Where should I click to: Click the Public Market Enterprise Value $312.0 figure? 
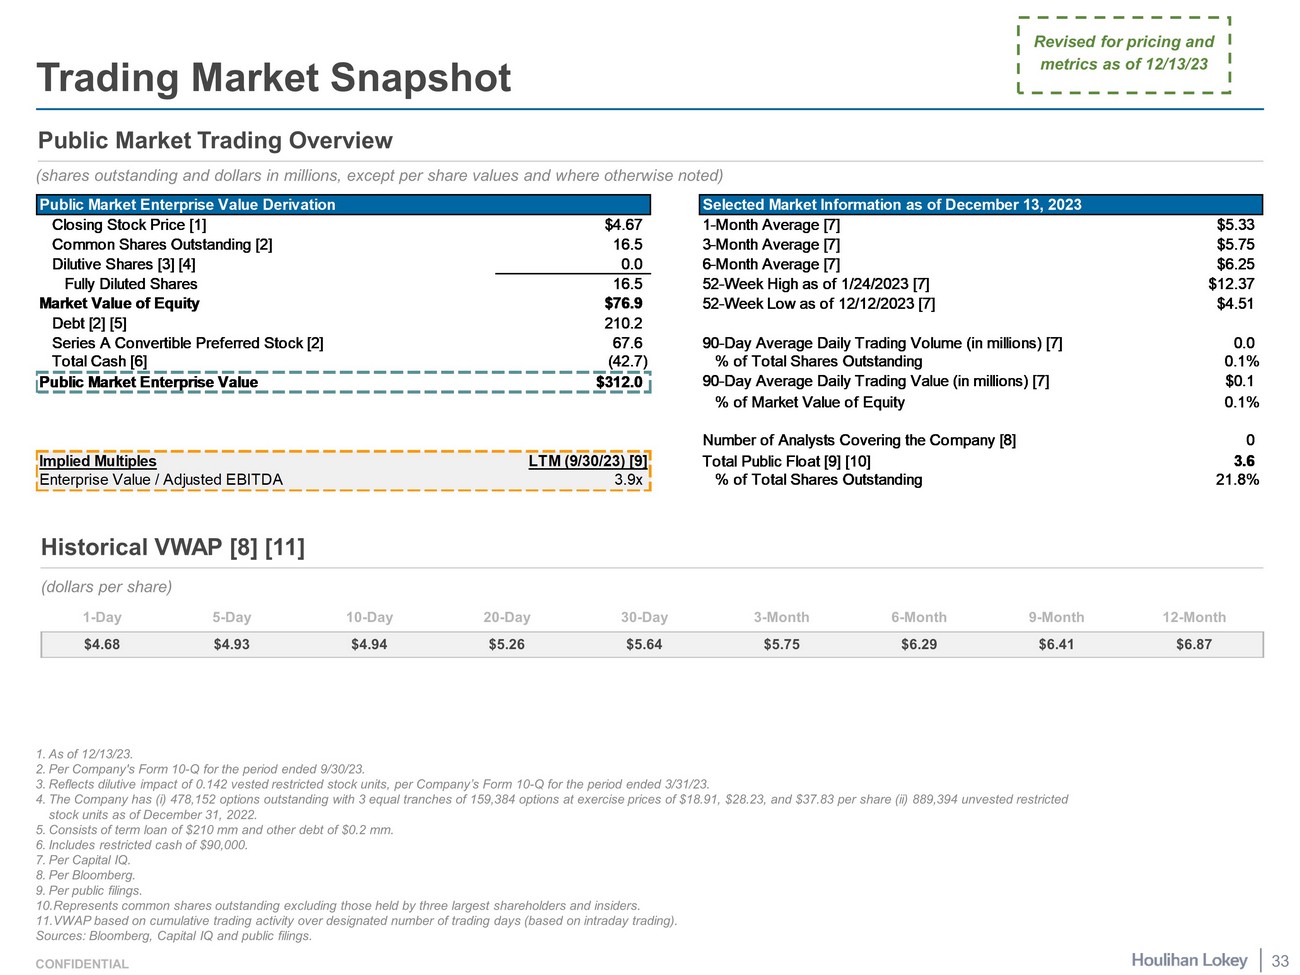click(619, 382)
